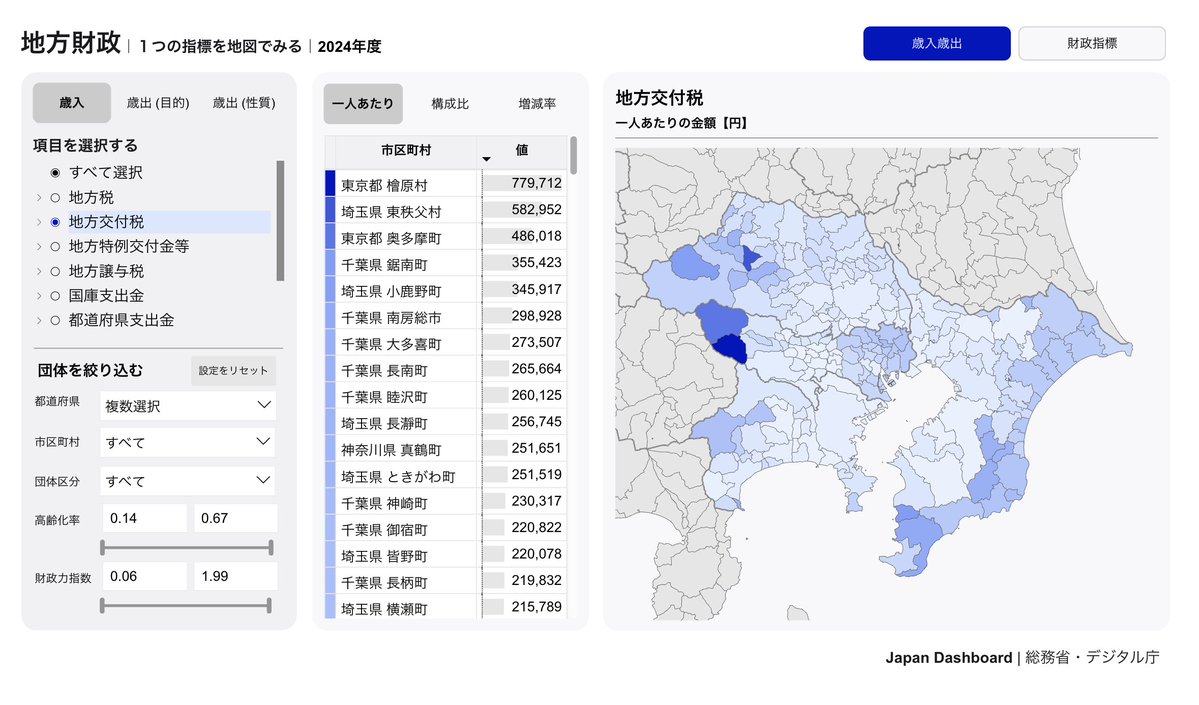The image size is (1199, 705).
Task: Switch to the 歳出 (目的) tab
Action: [x=158, y=102]
